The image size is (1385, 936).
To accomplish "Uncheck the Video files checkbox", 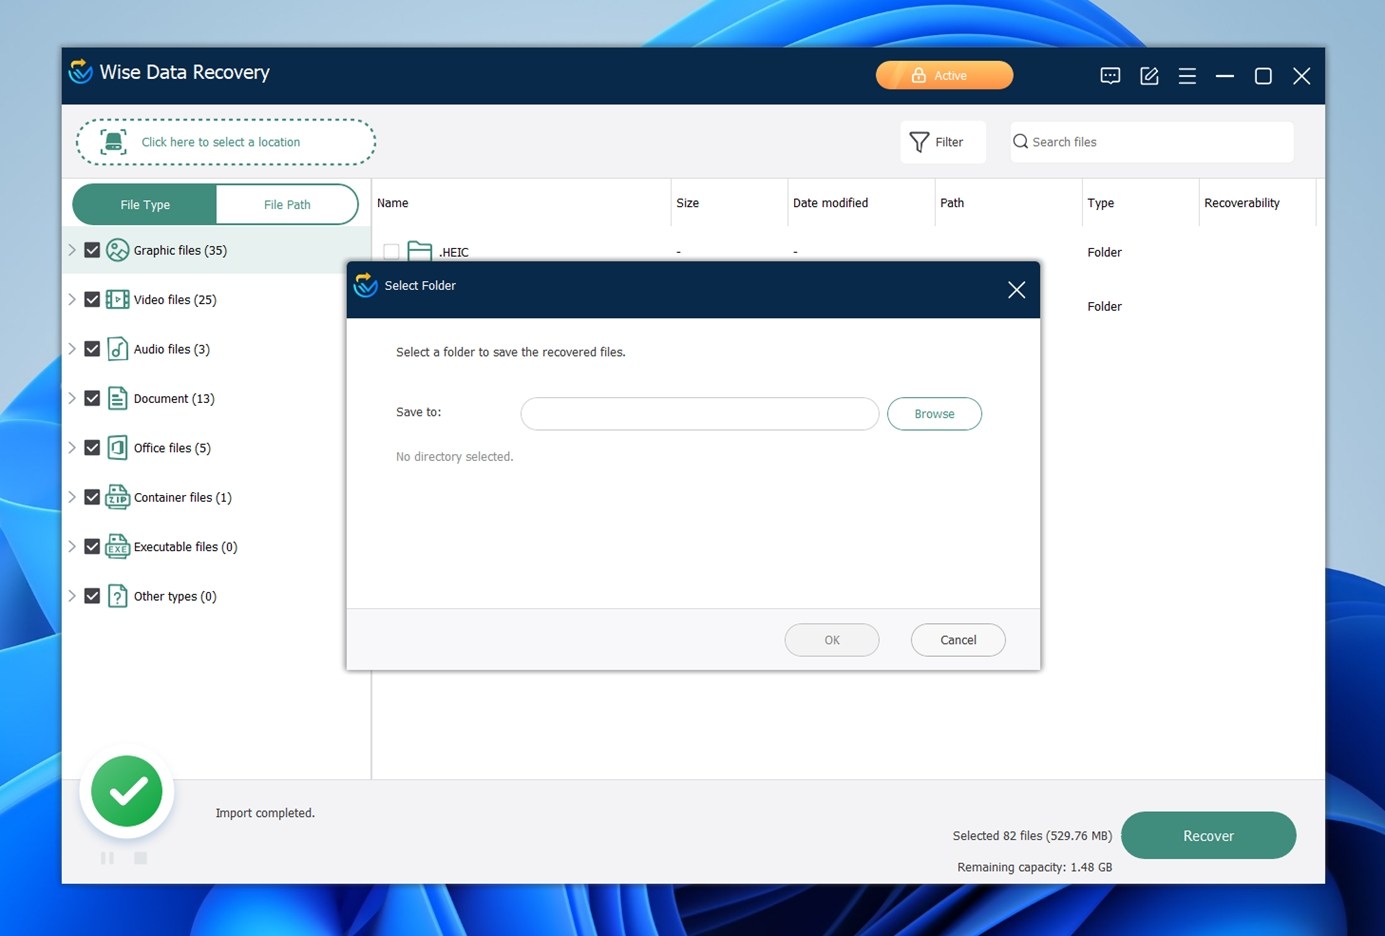I will point(92,299).
